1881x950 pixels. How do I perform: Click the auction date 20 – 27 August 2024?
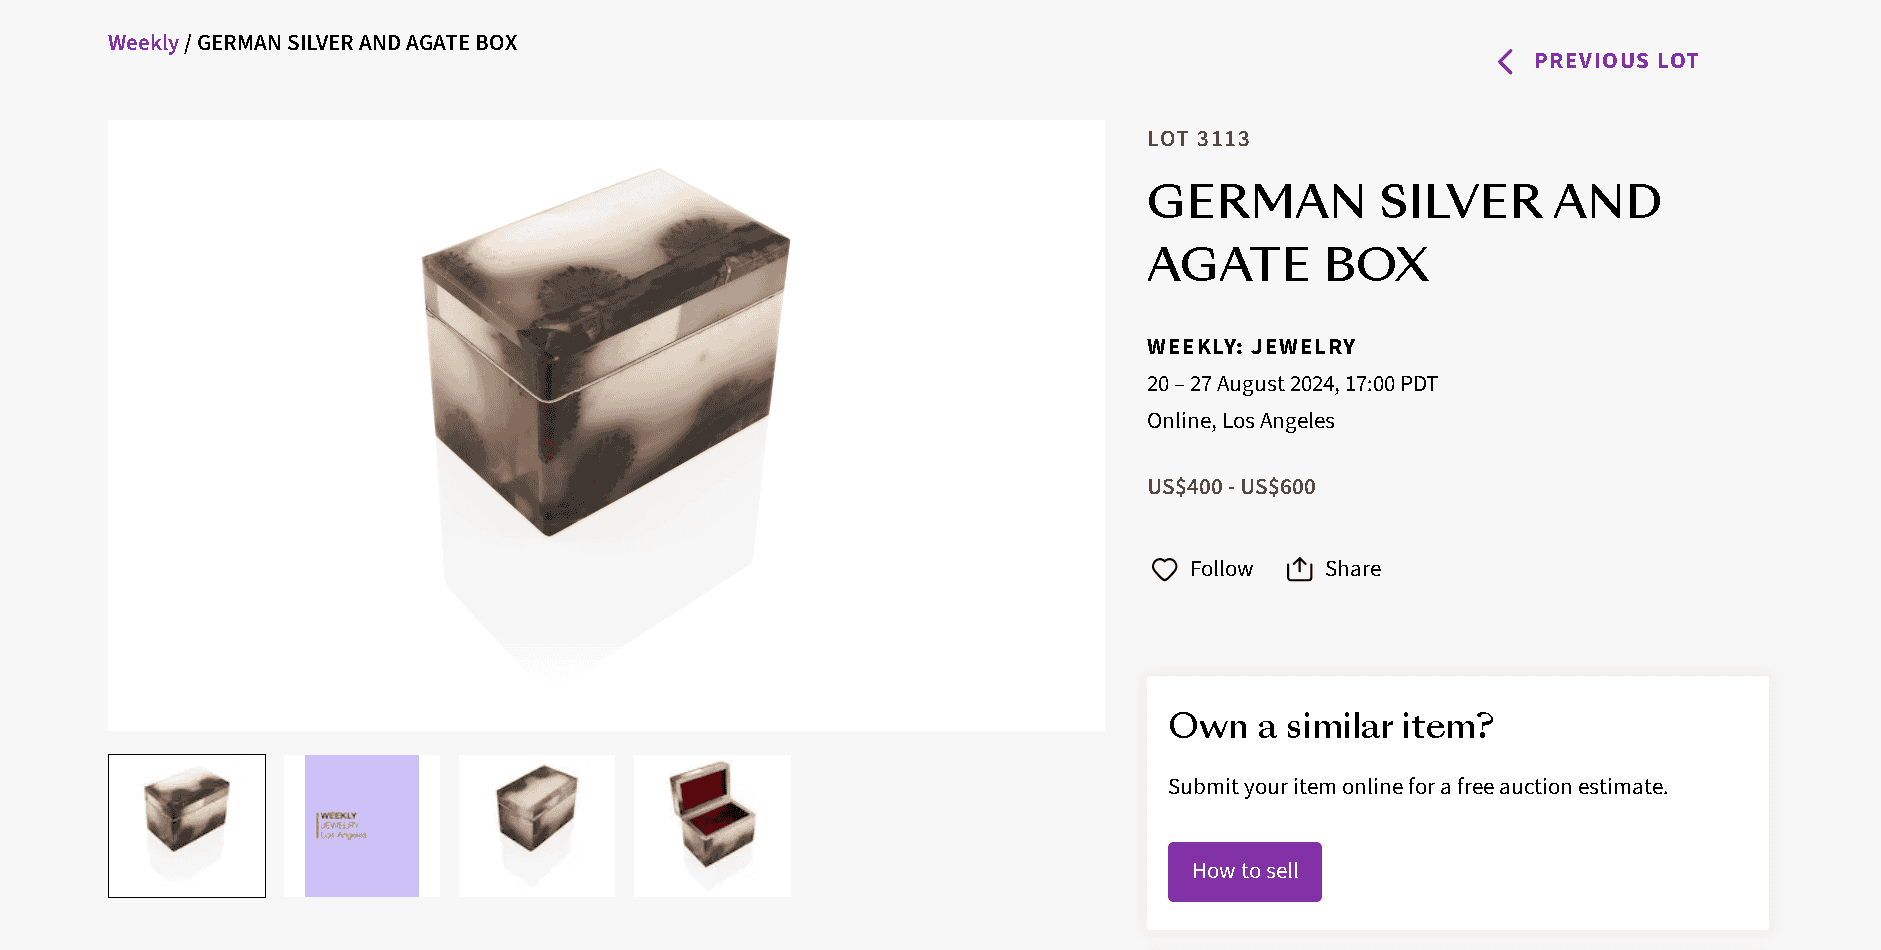tap(1291, 383)
